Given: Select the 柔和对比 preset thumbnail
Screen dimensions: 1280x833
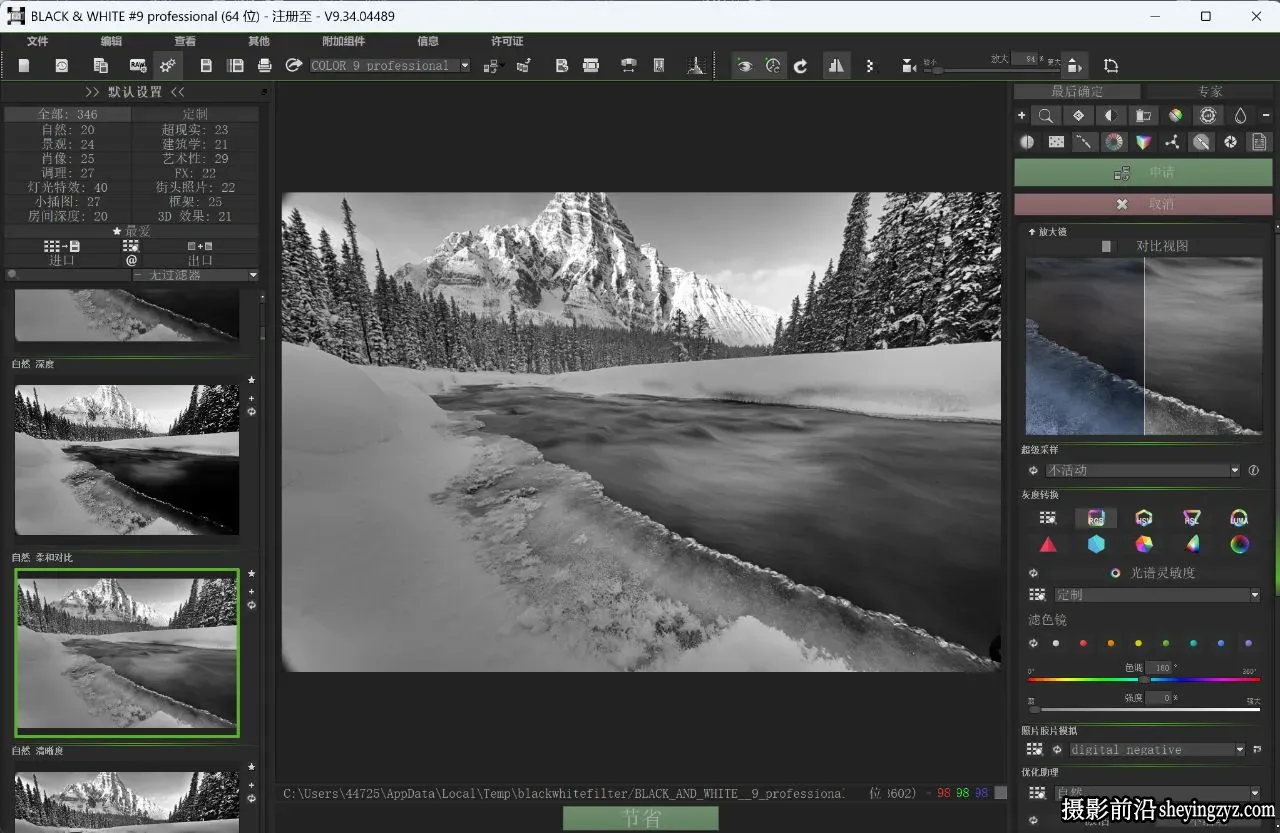Looking at the screenshot, I should tap(127, 652).
